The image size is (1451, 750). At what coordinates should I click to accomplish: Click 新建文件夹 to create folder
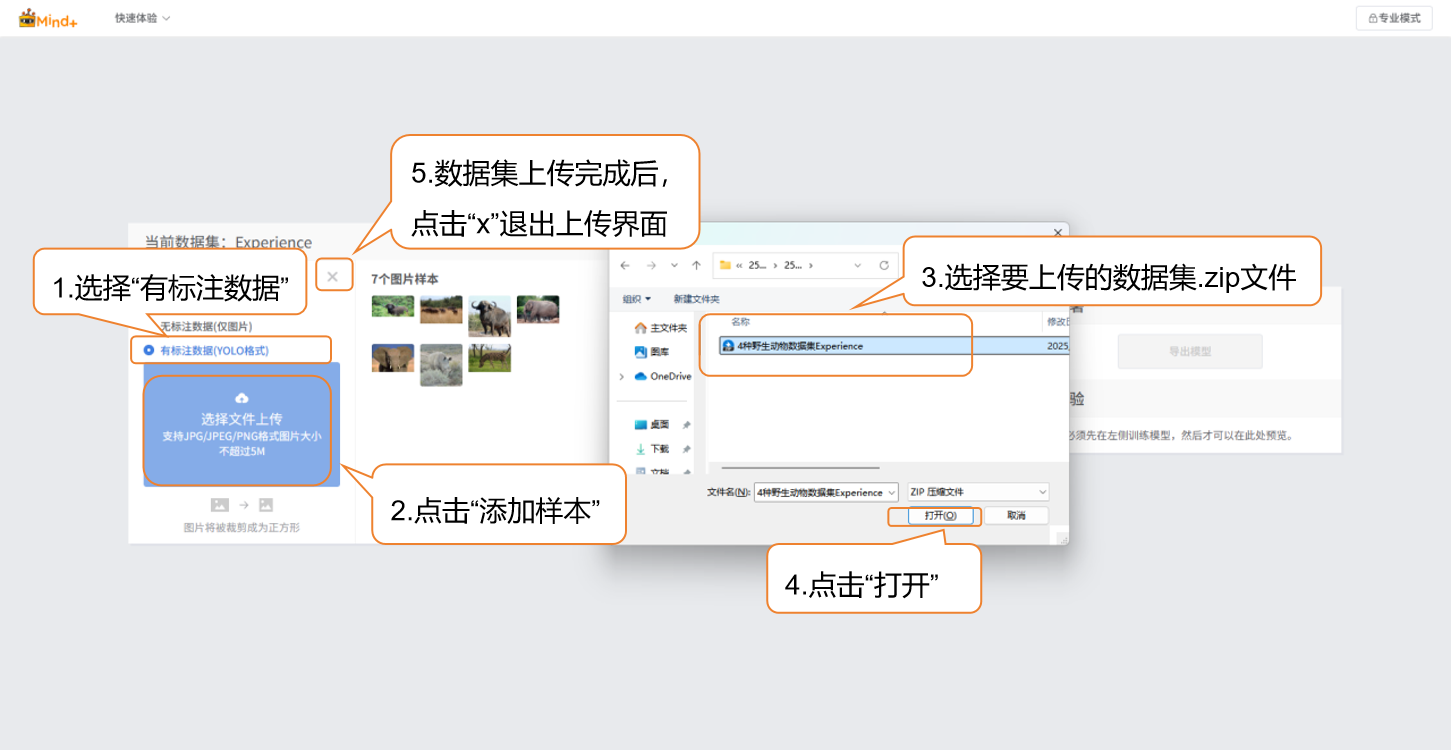pyautogui.click(x=696, y=299)
